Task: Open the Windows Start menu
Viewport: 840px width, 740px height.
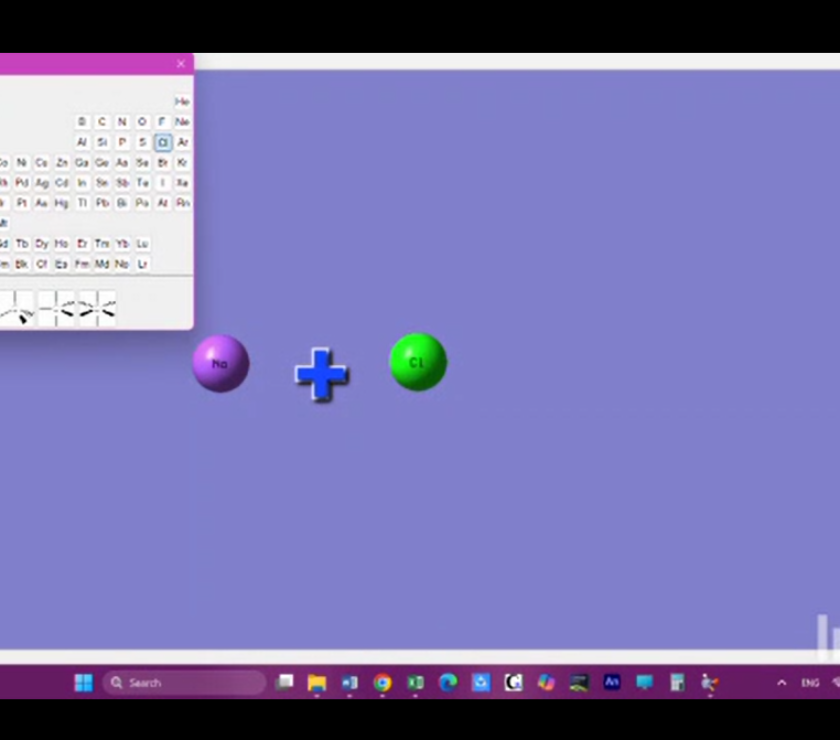Action: click(x=84, y=683)
